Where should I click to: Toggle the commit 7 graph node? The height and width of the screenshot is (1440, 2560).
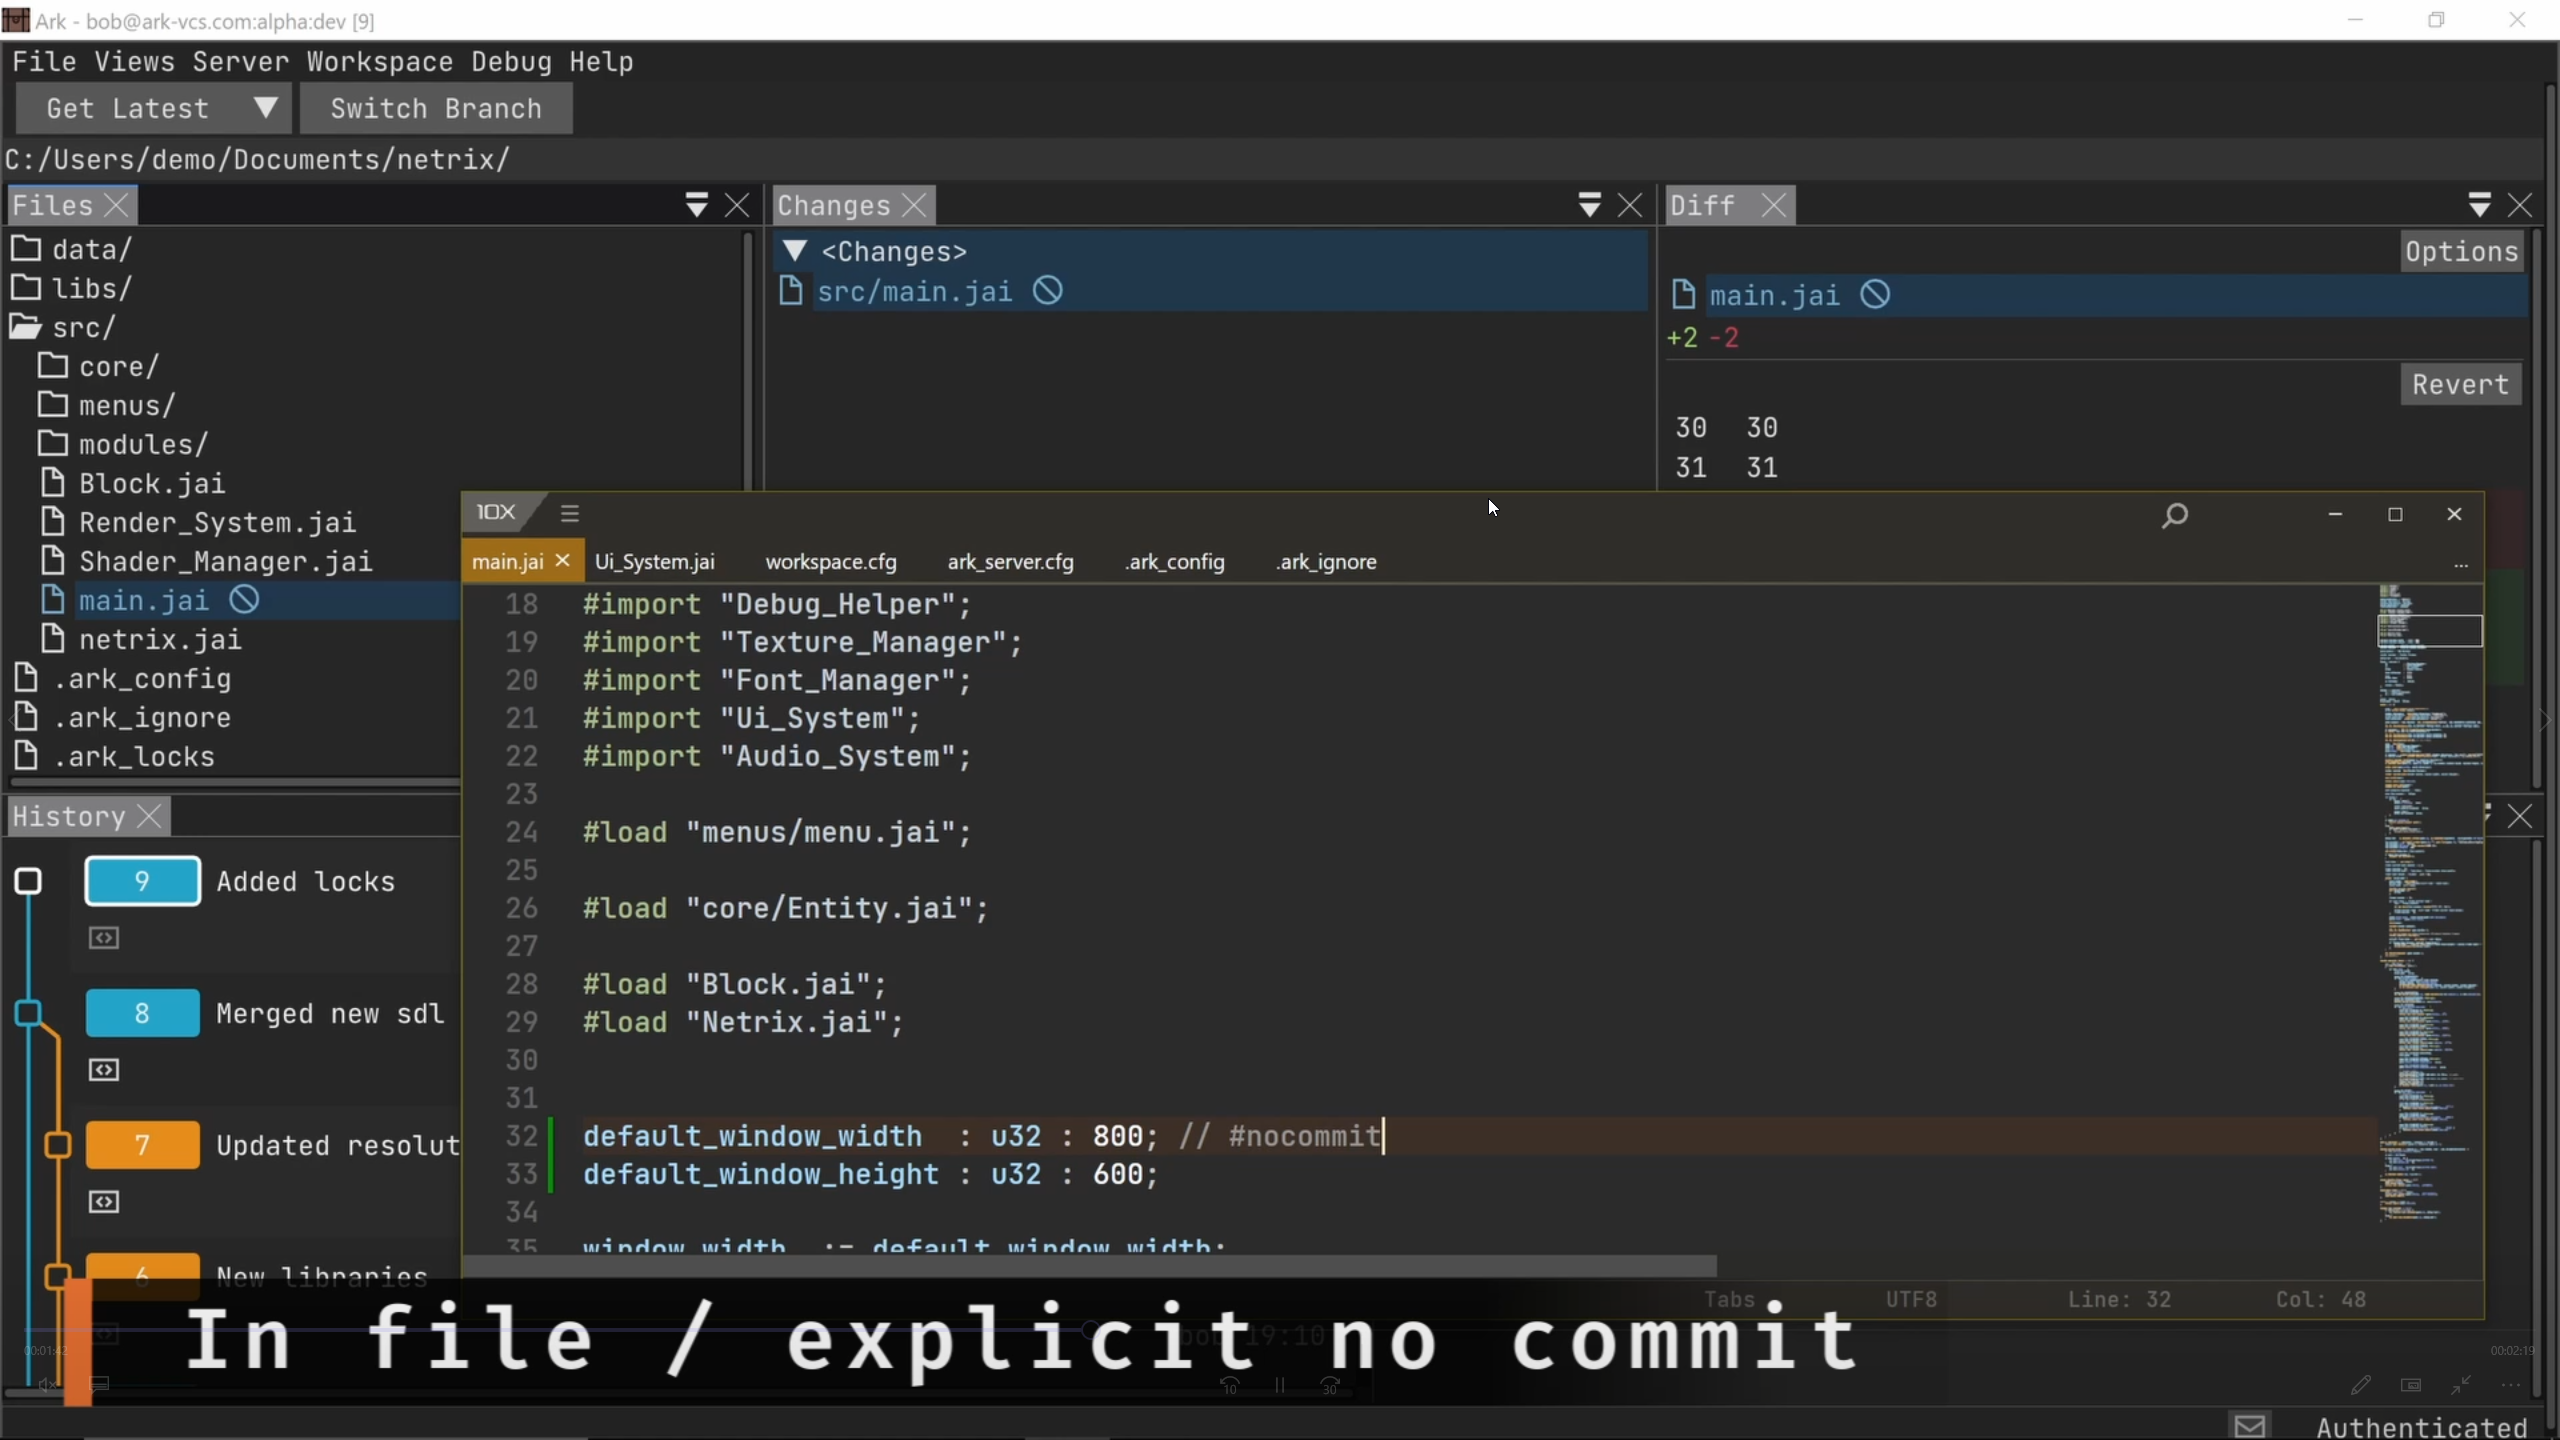click(x=58, y=1145)
